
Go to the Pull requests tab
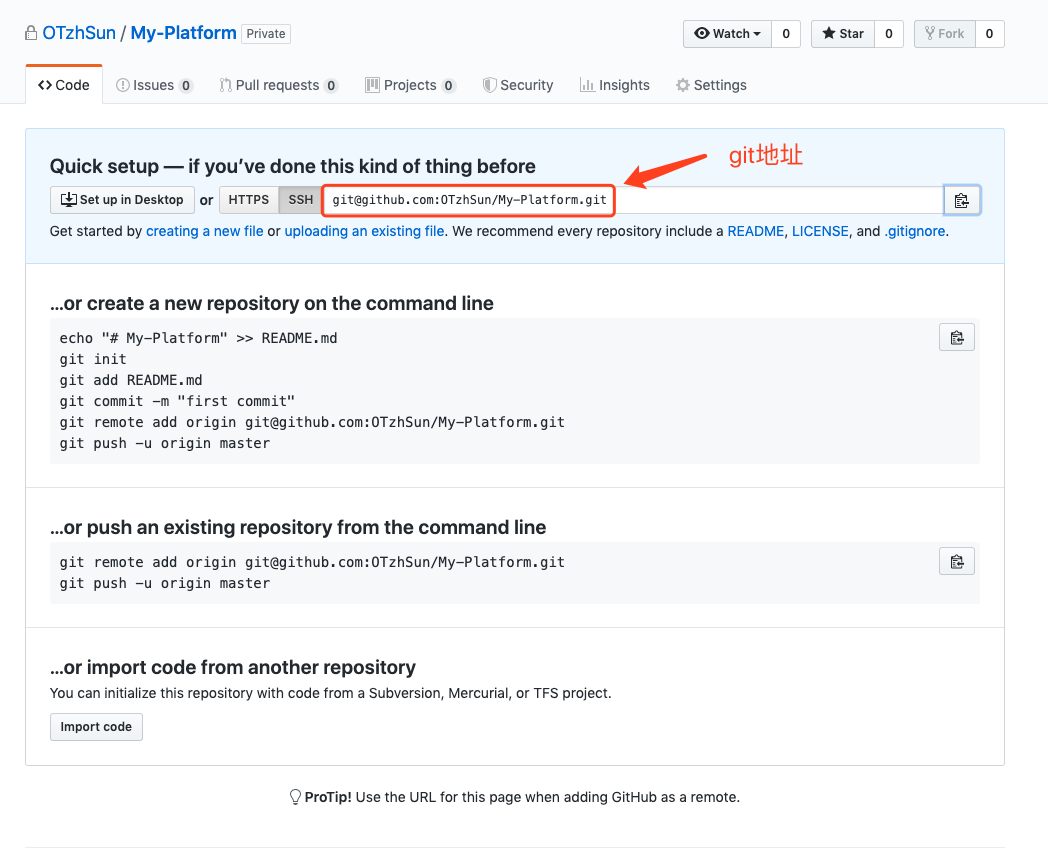pyautogui.click(x=278, y=85)
